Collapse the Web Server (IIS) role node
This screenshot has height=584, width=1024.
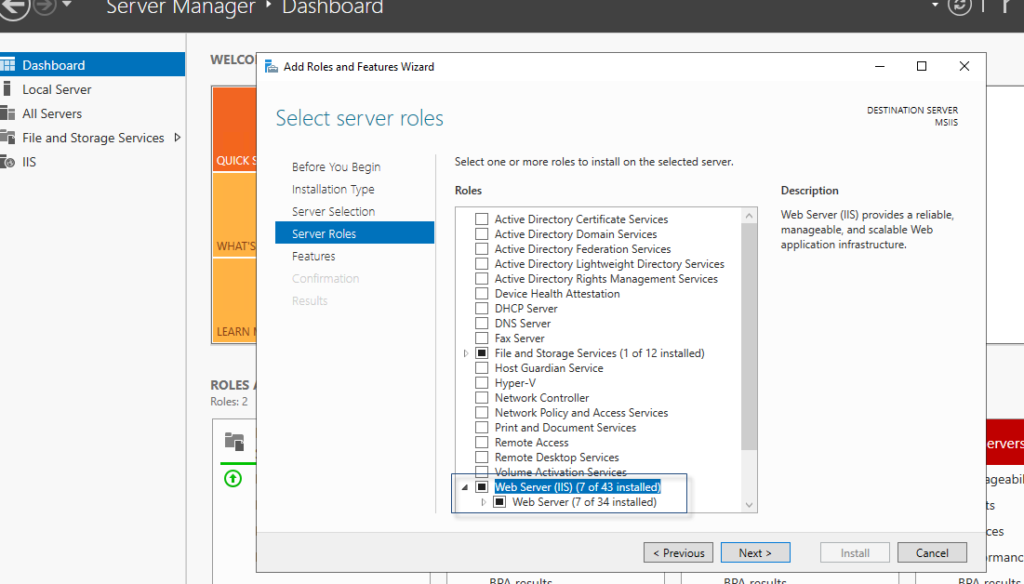465,487
